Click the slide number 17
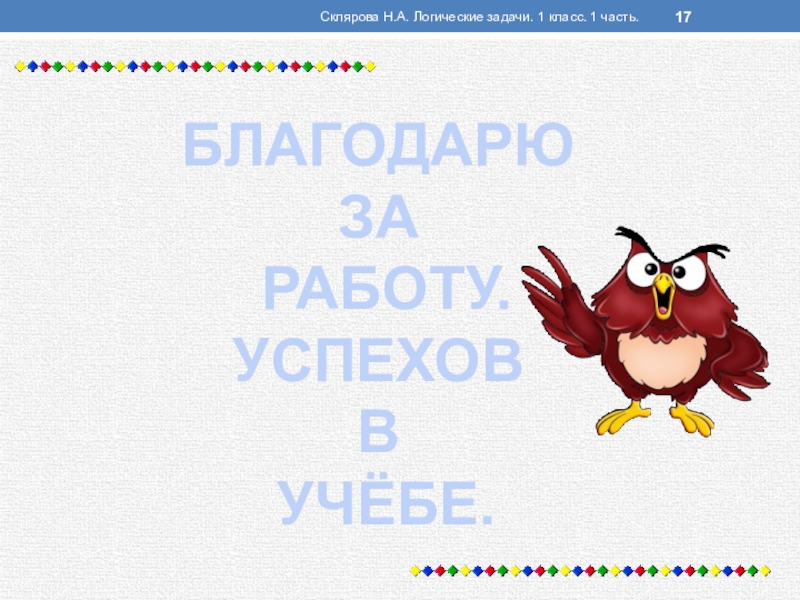800x600 pixels. 684,17
